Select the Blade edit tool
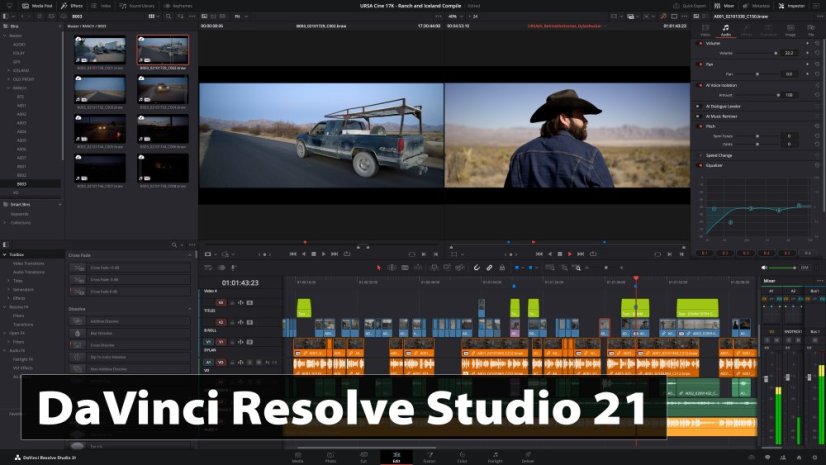The image size is (826, 465). tap(405, 268)
